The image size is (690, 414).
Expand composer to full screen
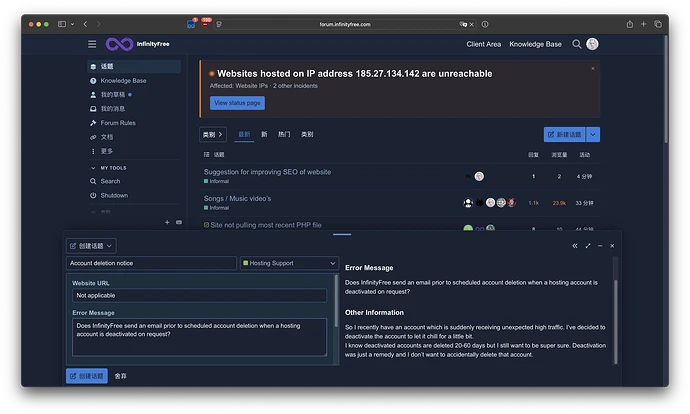[x=588, y=246]
